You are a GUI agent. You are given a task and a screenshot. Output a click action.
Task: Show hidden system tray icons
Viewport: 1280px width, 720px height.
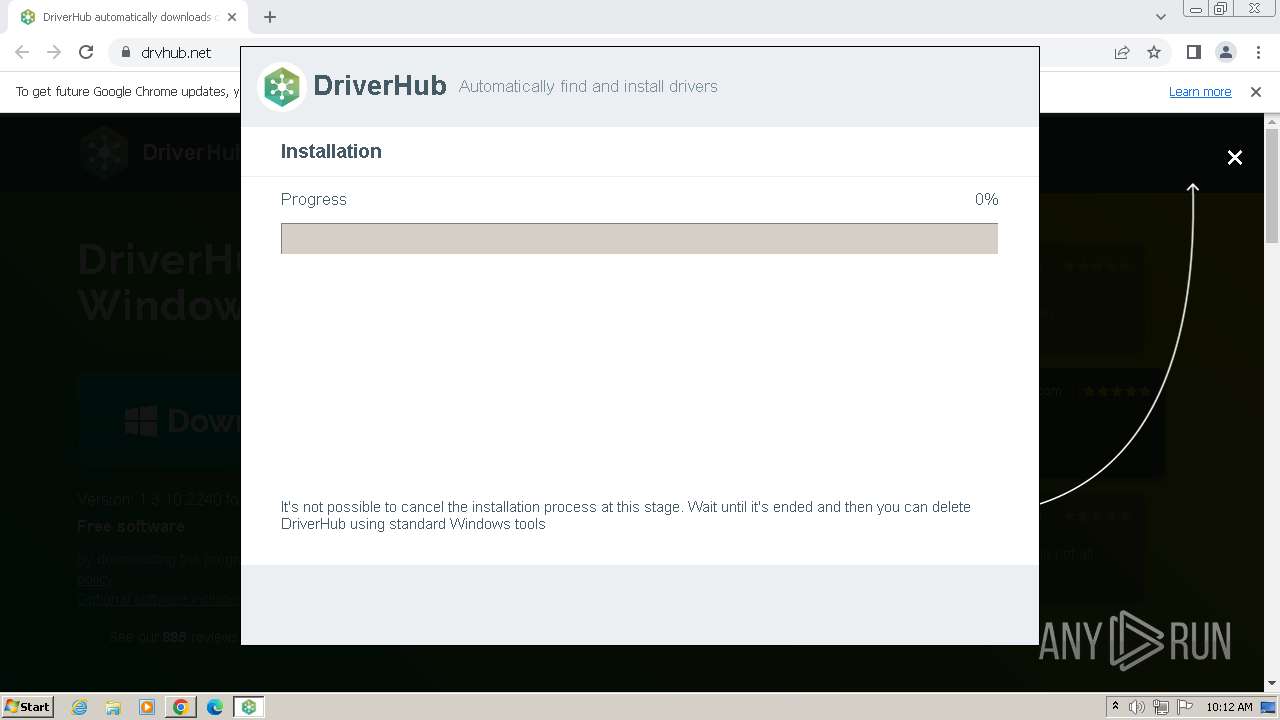1116,707
